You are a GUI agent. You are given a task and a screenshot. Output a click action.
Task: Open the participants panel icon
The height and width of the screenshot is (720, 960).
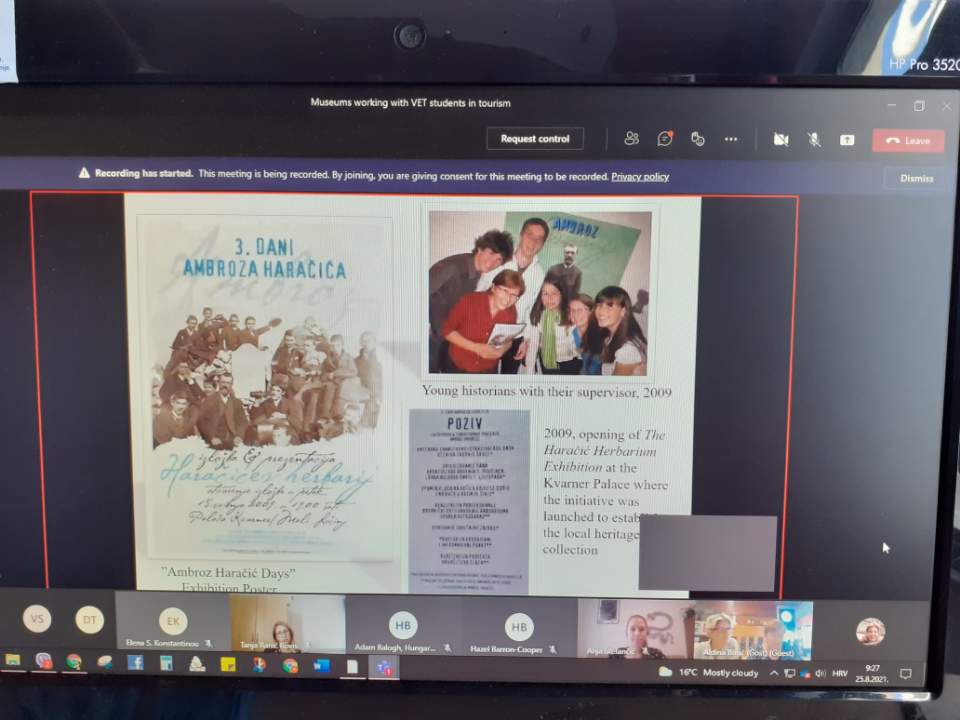pyautogui.click(x=631, y=139)
